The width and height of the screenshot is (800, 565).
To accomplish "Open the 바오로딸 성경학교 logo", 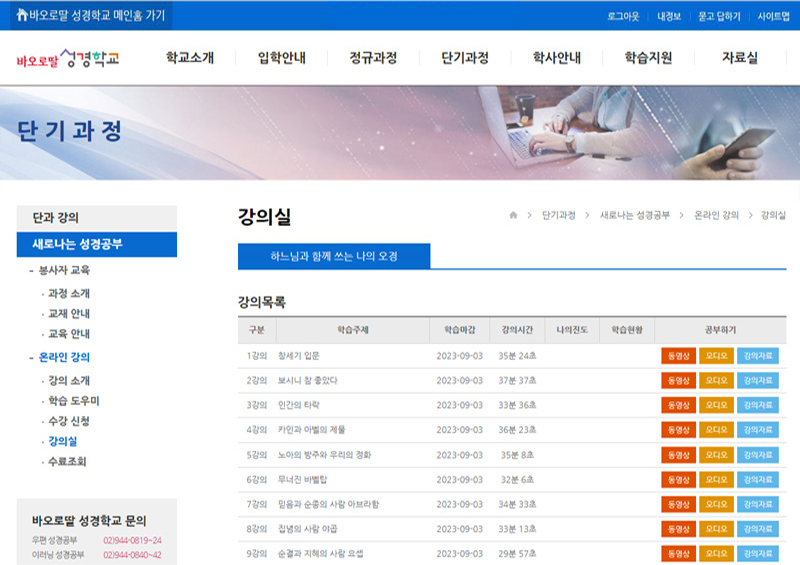I will (x=68, y=59).
